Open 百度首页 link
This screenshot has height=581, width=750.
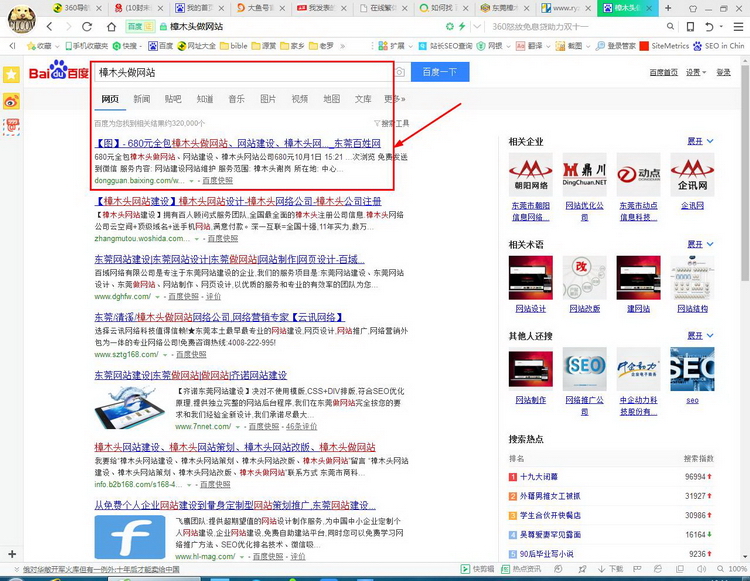663,72
